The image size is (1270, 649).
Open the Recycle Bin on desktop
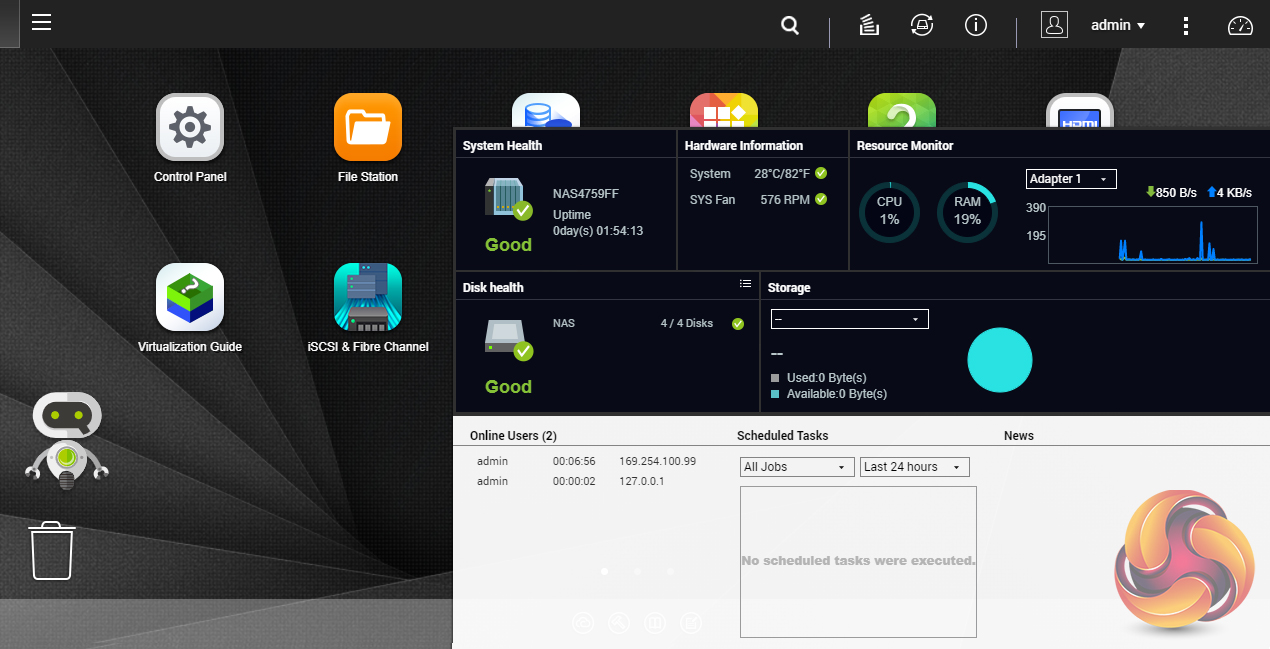tap(52, 550)
